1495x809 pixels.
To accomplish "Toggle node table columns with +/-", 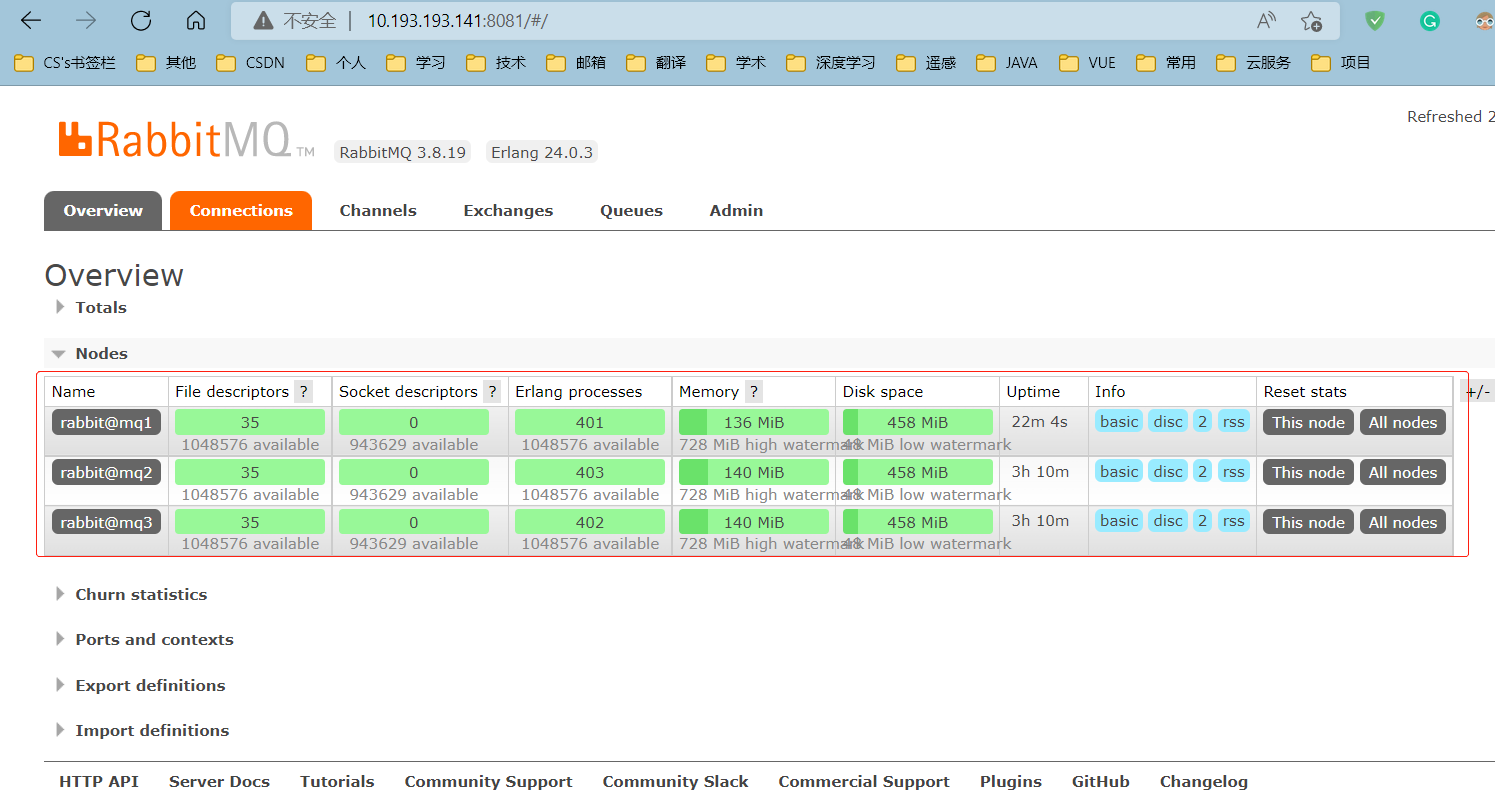I will coord(1477,392).
